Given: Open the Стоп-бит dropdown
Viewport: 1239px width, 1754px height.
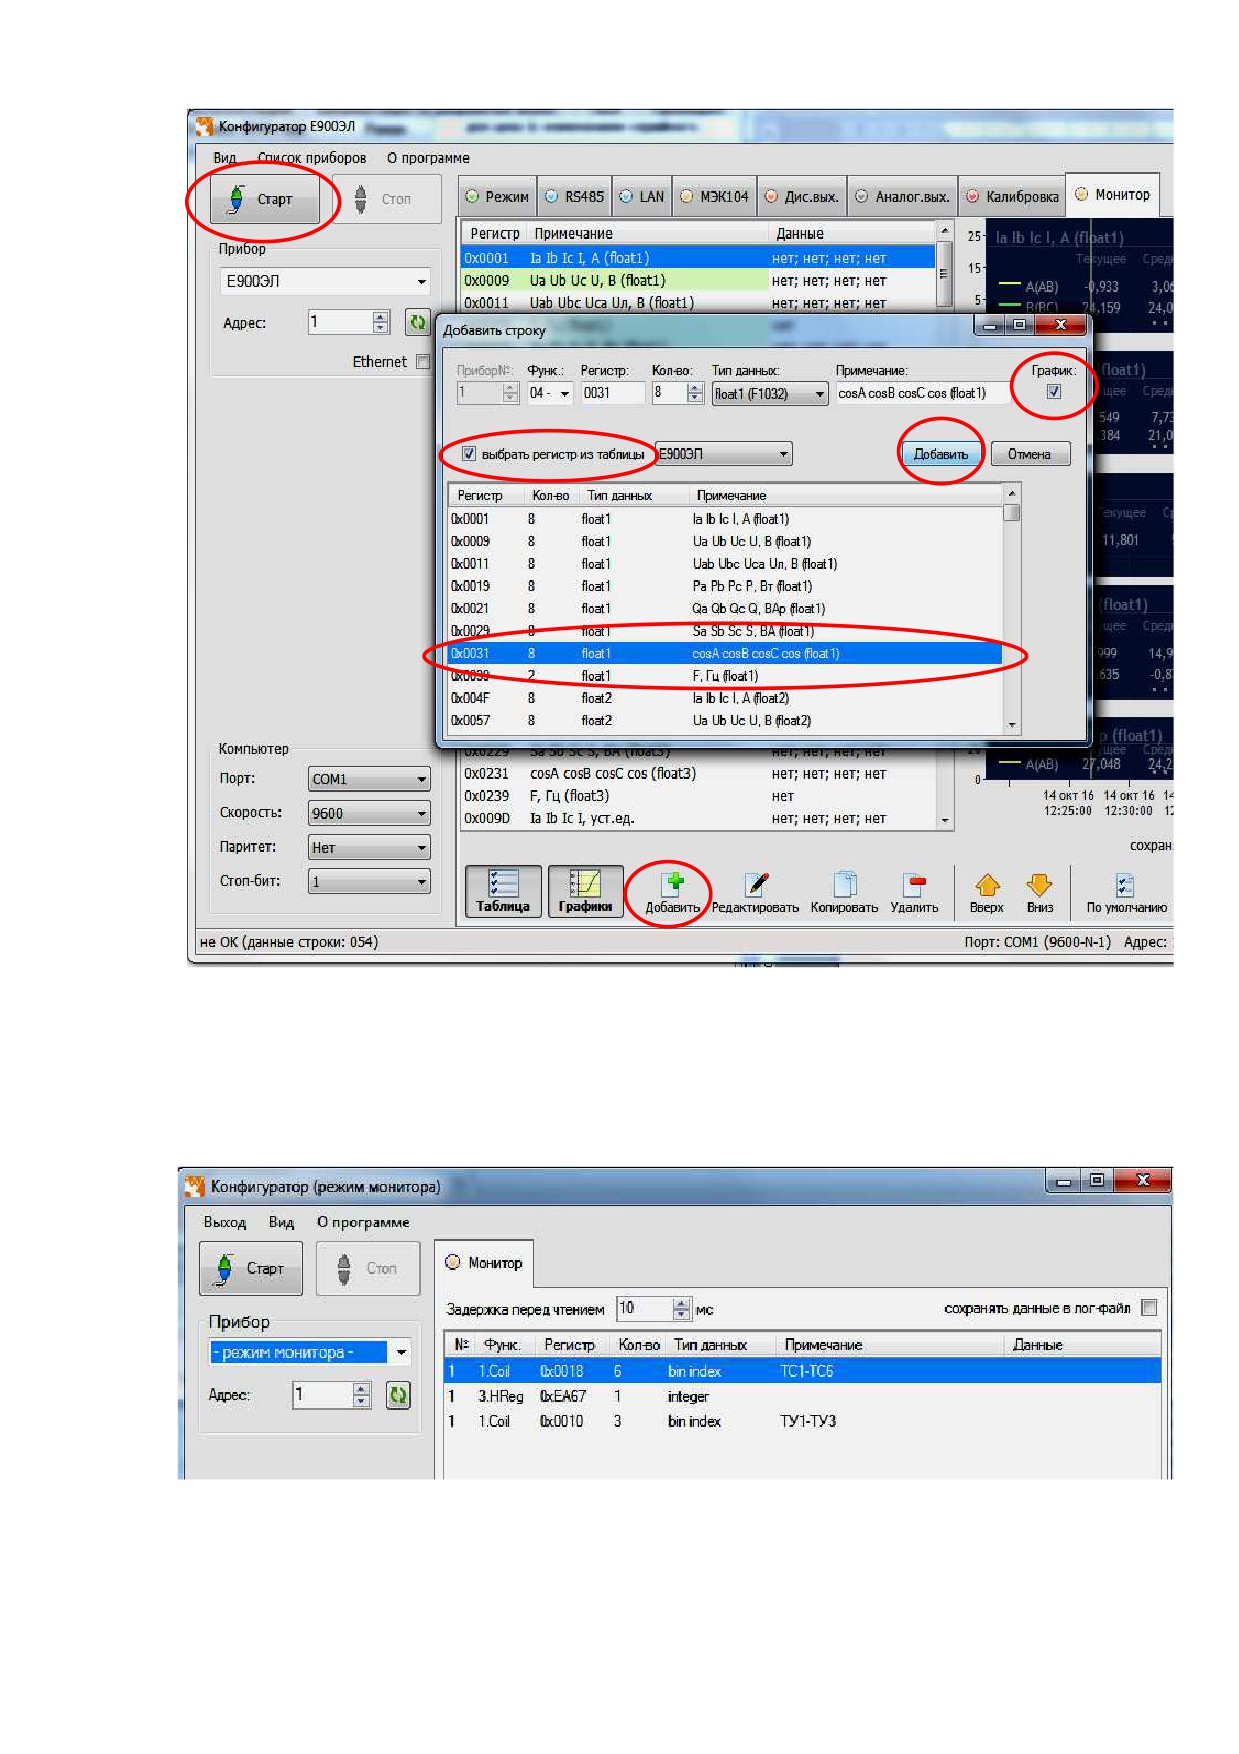Looking at the screenshot, I should [x=369, y=881].
